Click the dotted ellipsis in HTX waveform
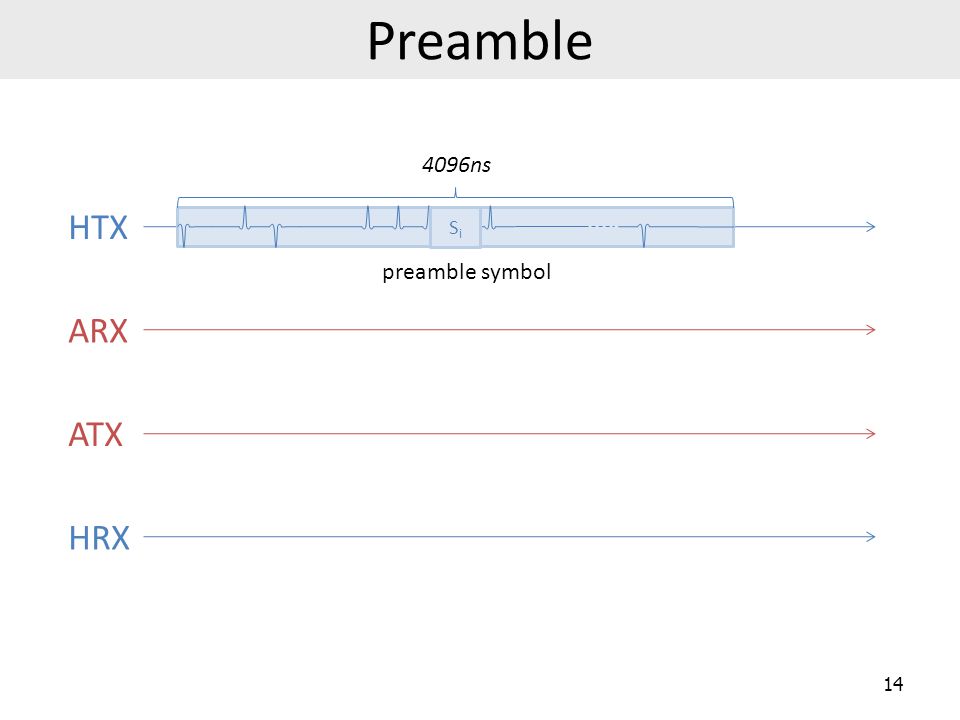Image resolution: width=960 pixels, height=720 pixels. tap(603, 227)
